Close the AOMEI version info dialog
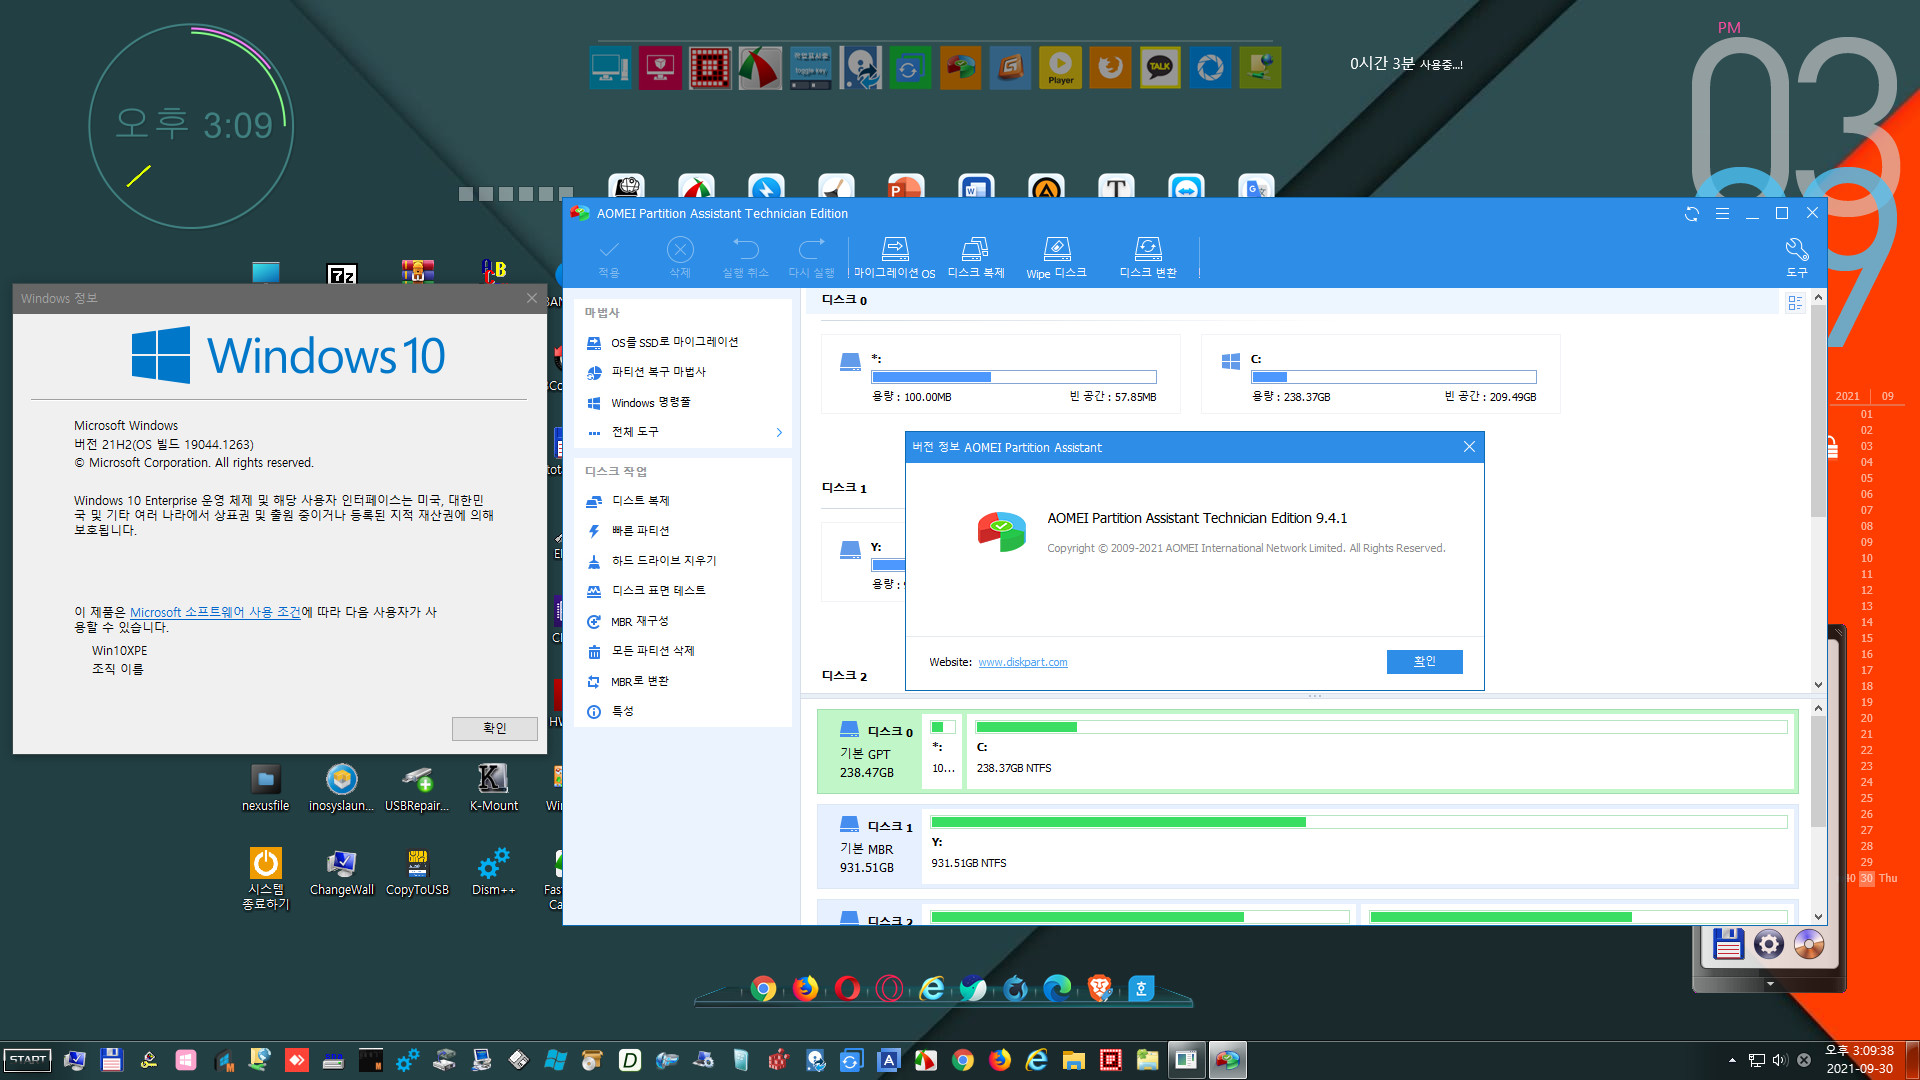 tap(1469, 447)
